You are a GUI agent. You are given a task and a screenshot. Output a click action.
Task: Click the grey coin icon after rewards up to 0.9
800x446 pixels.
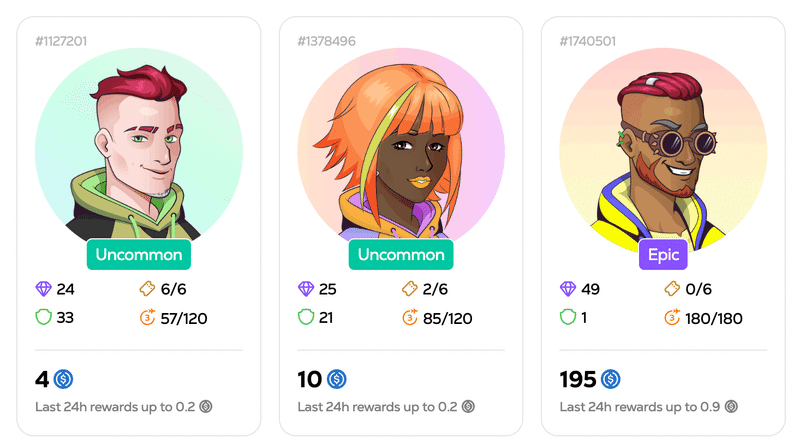tap(731, 407)
